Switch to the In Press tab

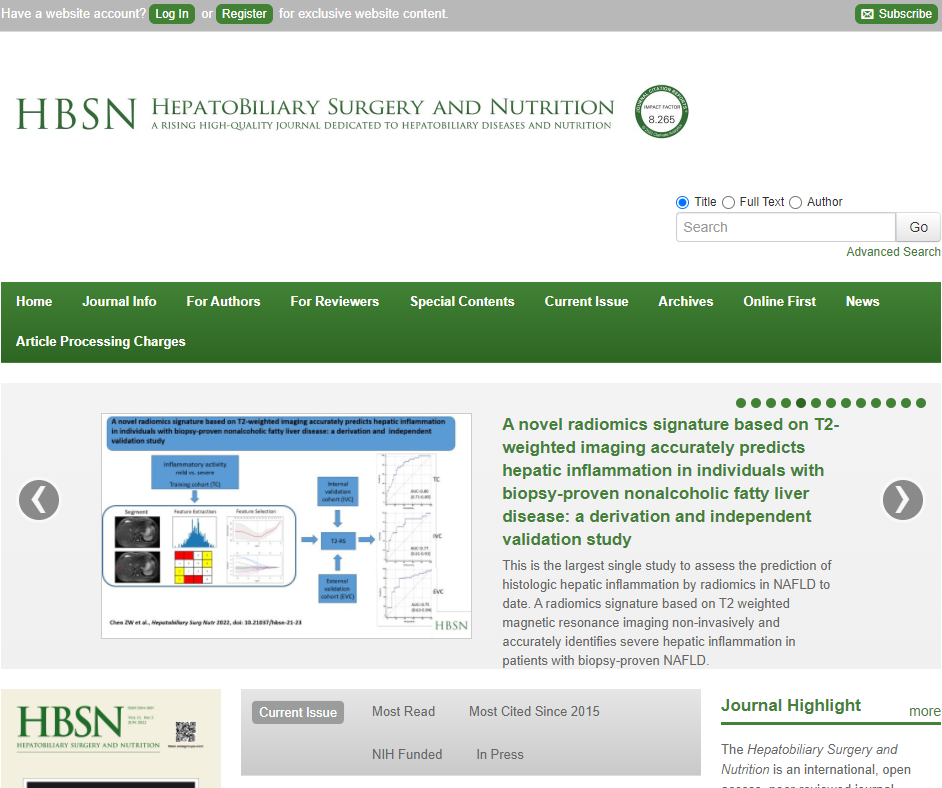500,754
